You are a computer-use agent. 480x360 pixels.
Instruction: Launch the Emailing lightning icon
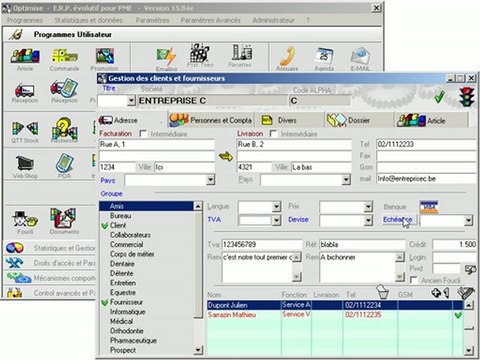tap(166, 57)
